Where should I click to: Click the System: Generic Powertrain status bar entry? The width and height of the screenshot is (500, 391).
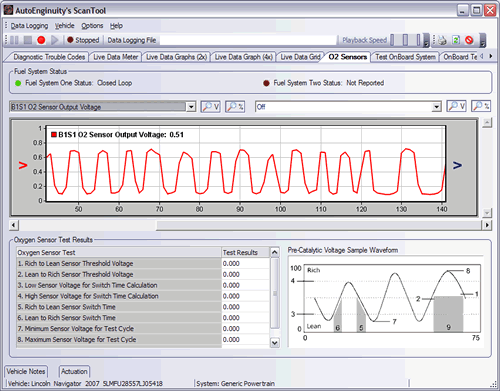235,384
